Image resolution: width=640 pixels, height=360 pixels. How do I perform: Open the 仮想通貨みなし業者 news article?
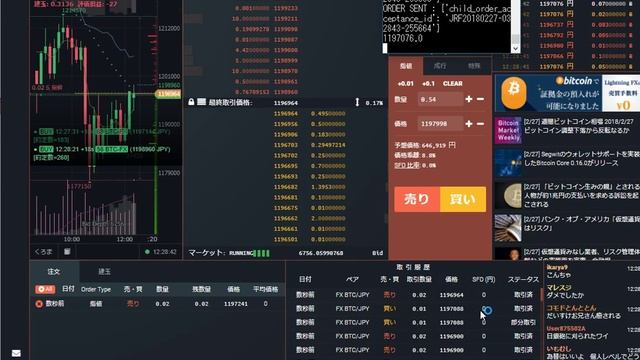[581, 253]
